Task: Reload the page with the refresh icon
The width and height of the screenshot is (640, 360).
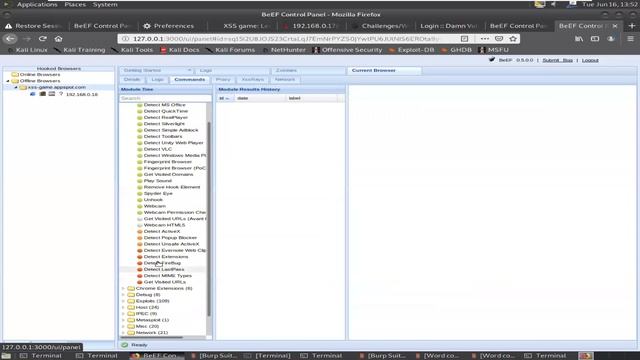Action: tap(42, 38)
